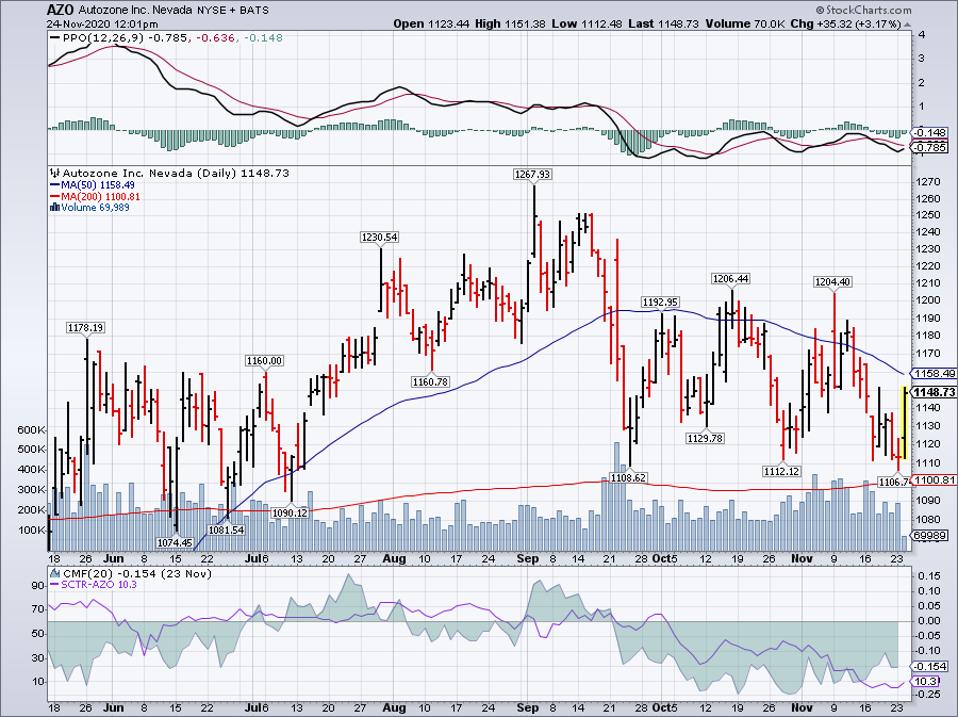
Task: Click the 1090.12 low price label
Action: [290, 513]
